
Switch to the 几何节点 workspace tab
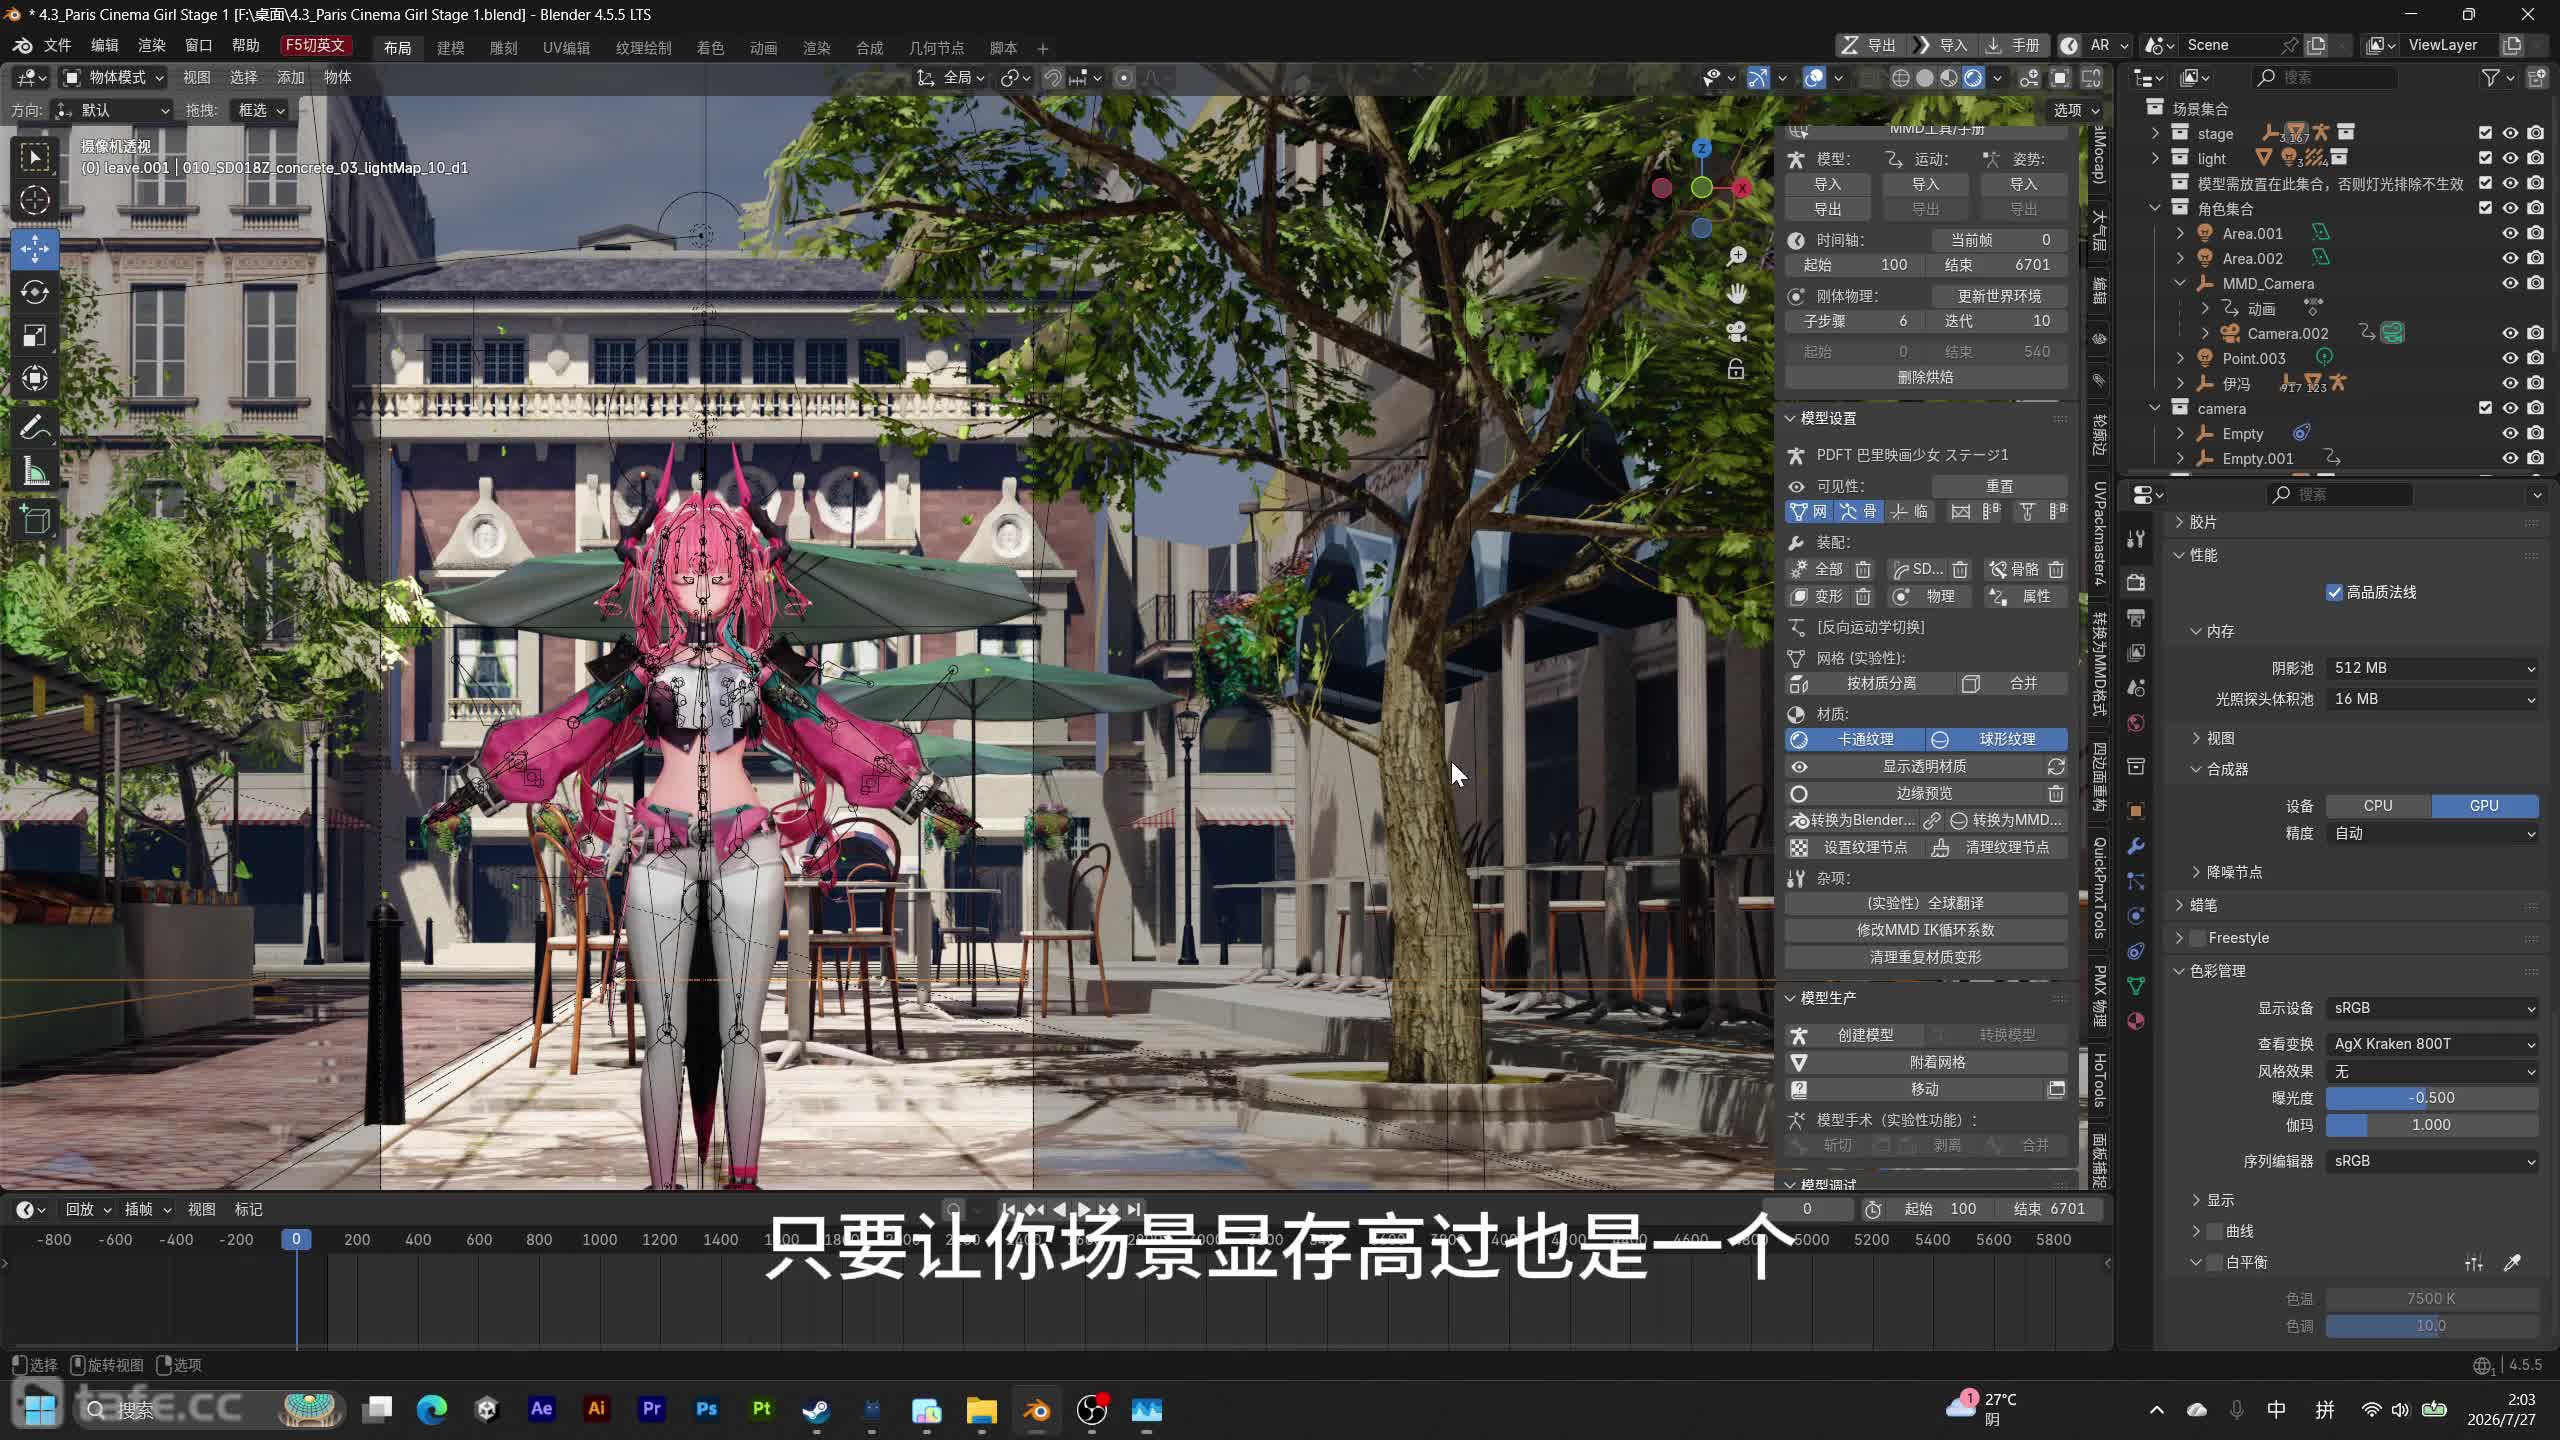pos(936,48)
